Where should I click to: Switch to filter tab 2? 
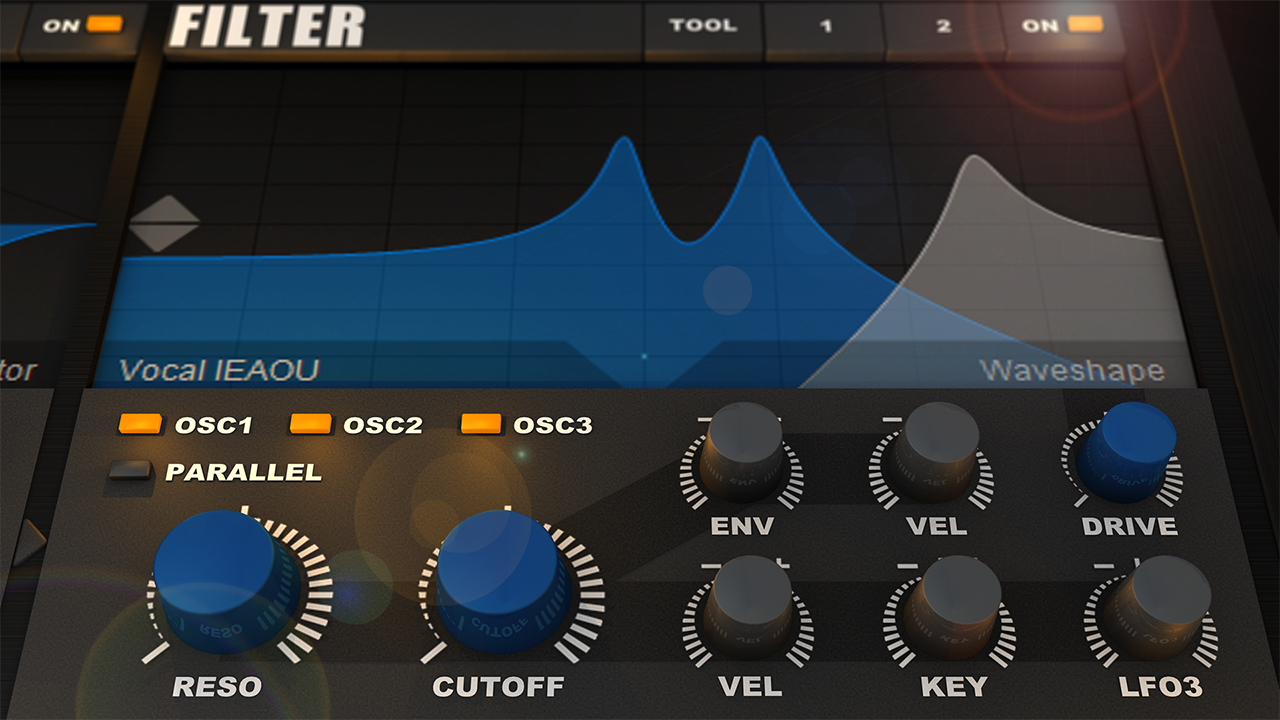point(944,27)
